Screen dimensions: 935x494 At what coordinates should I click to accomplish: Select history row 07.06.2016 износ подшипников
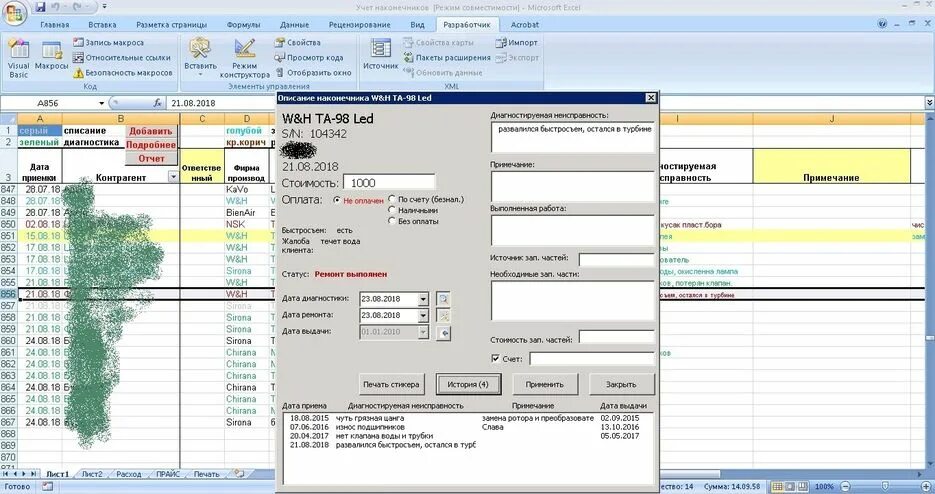[x=468, y=427]
